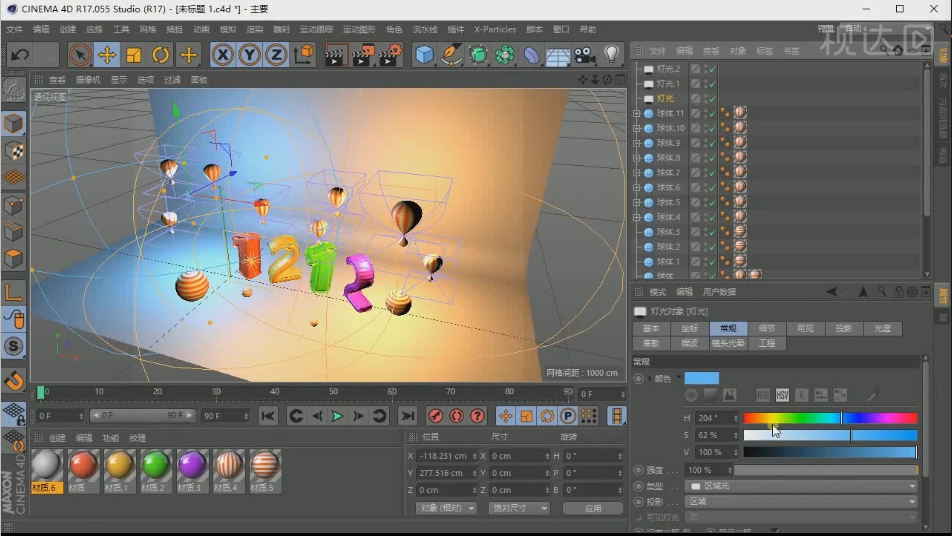
Task: Switch color mode to RGB button
Action: pyautogui.click(x=763, y=396)
